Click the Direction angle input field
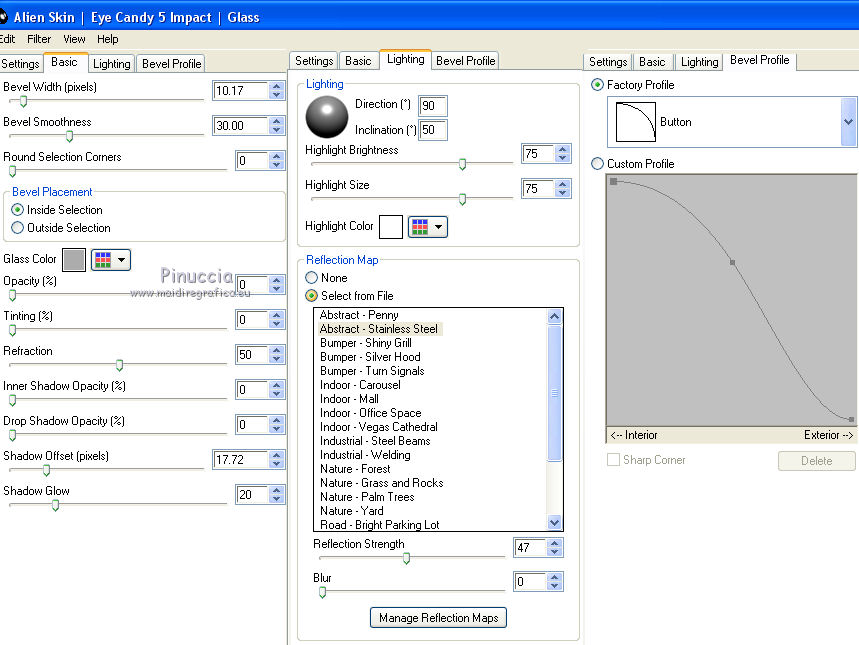The image size is (859, 645). click(433, 106)
